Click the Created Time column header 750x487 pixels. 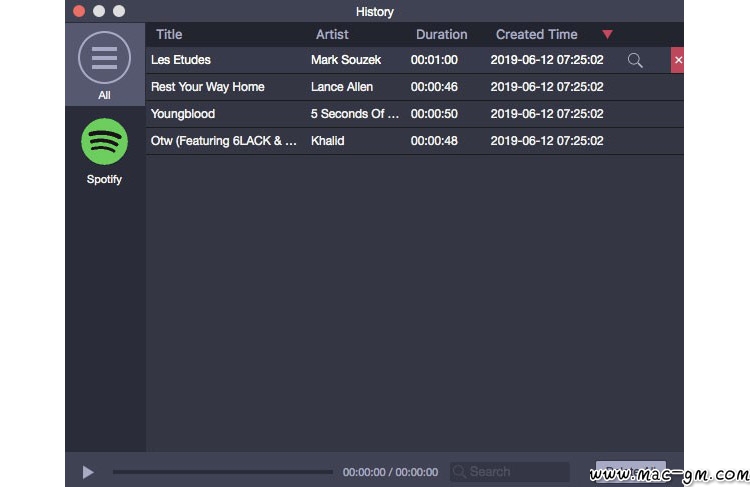click(536, 34)
